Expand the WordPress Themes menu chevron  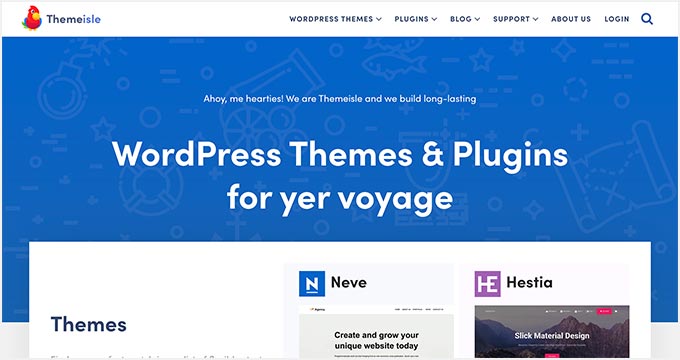point(379,19)
